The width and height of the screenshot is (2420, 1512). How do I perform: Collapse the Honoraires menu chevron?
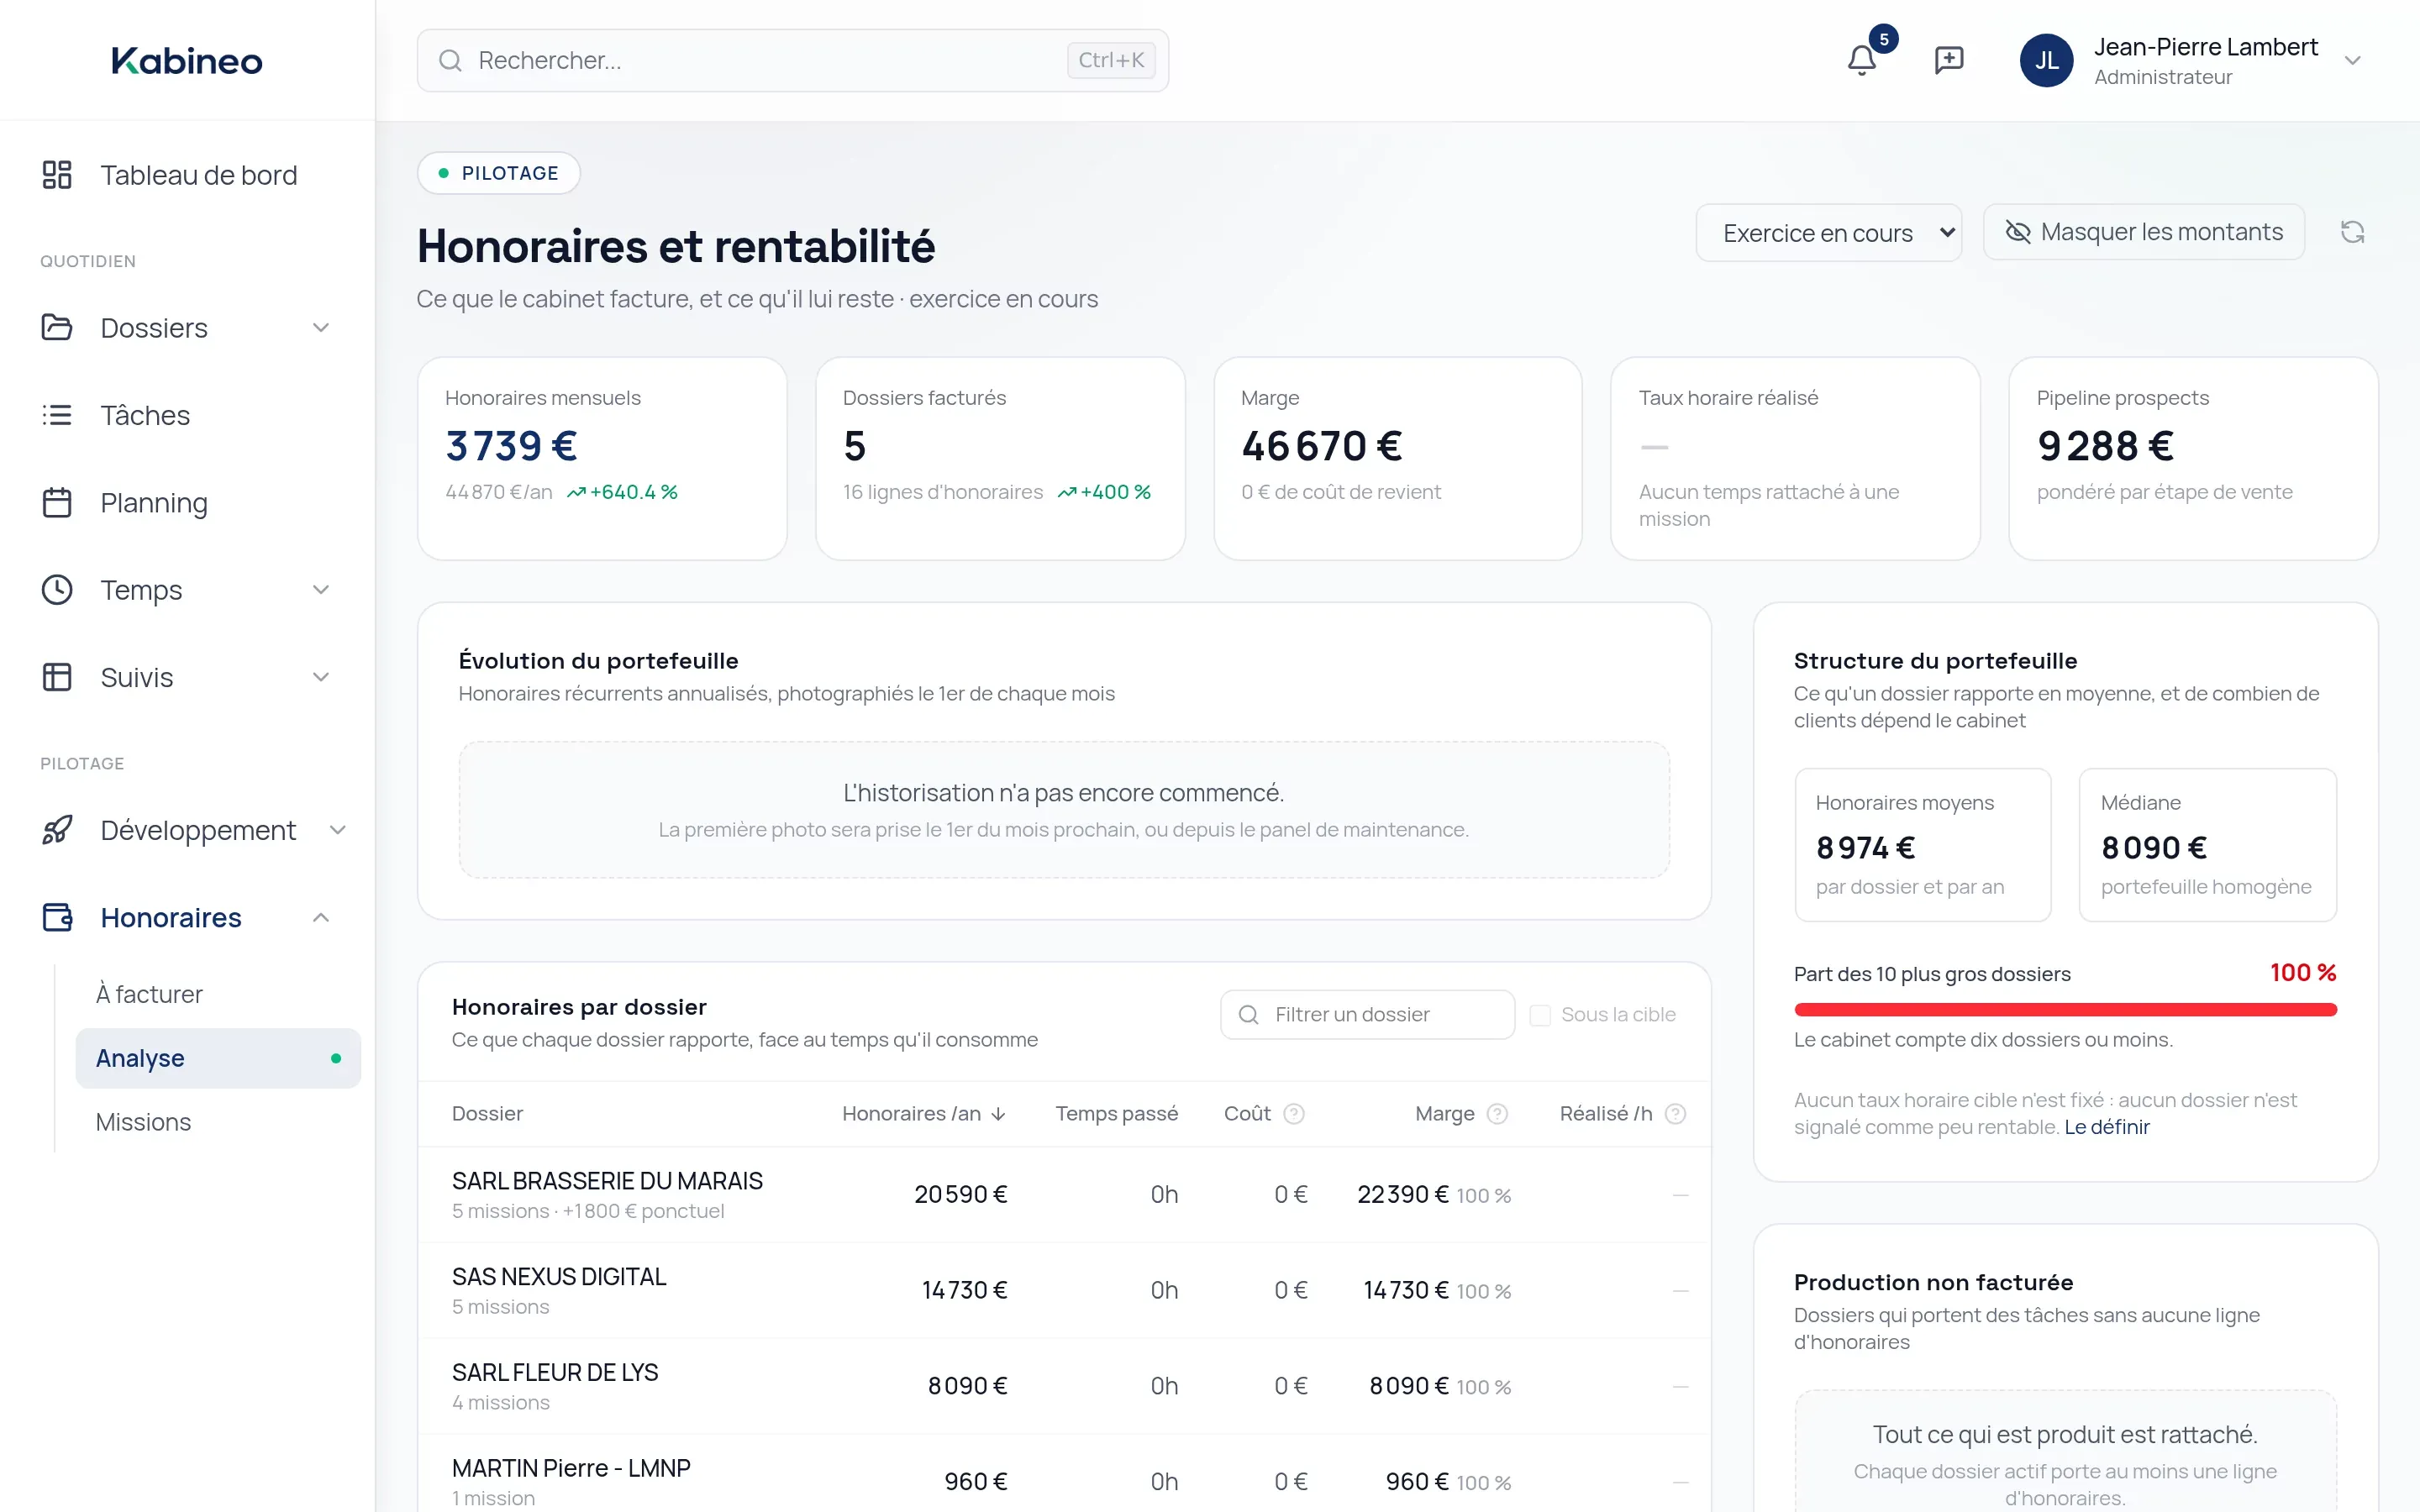pyautogui.click(x=321, y=917)
